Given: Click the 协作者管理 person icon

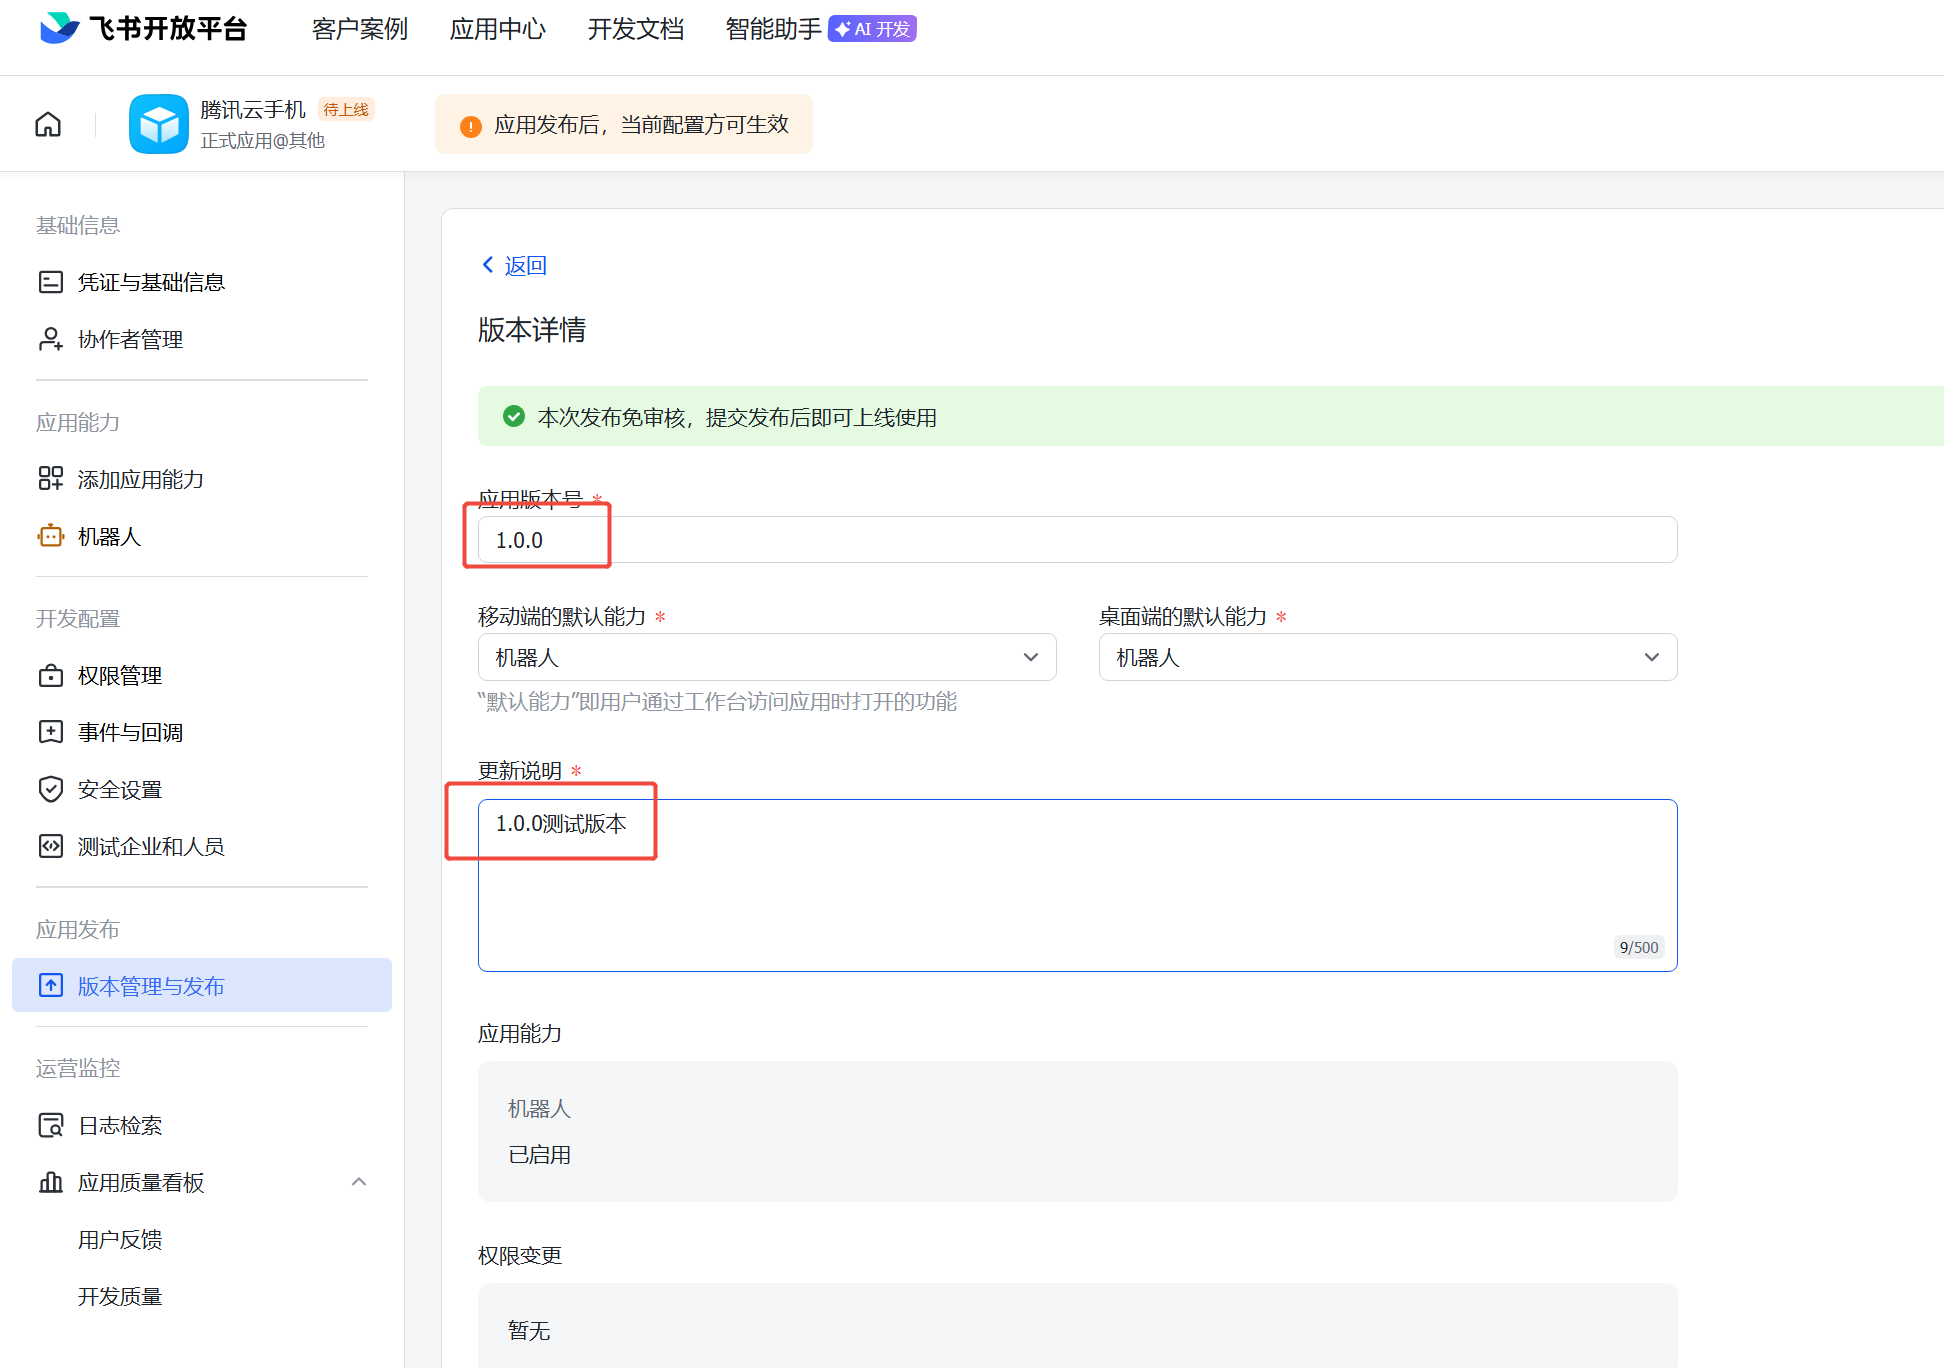Looking at the screenshot, I should pyautogui.click(x=50, y=339).
